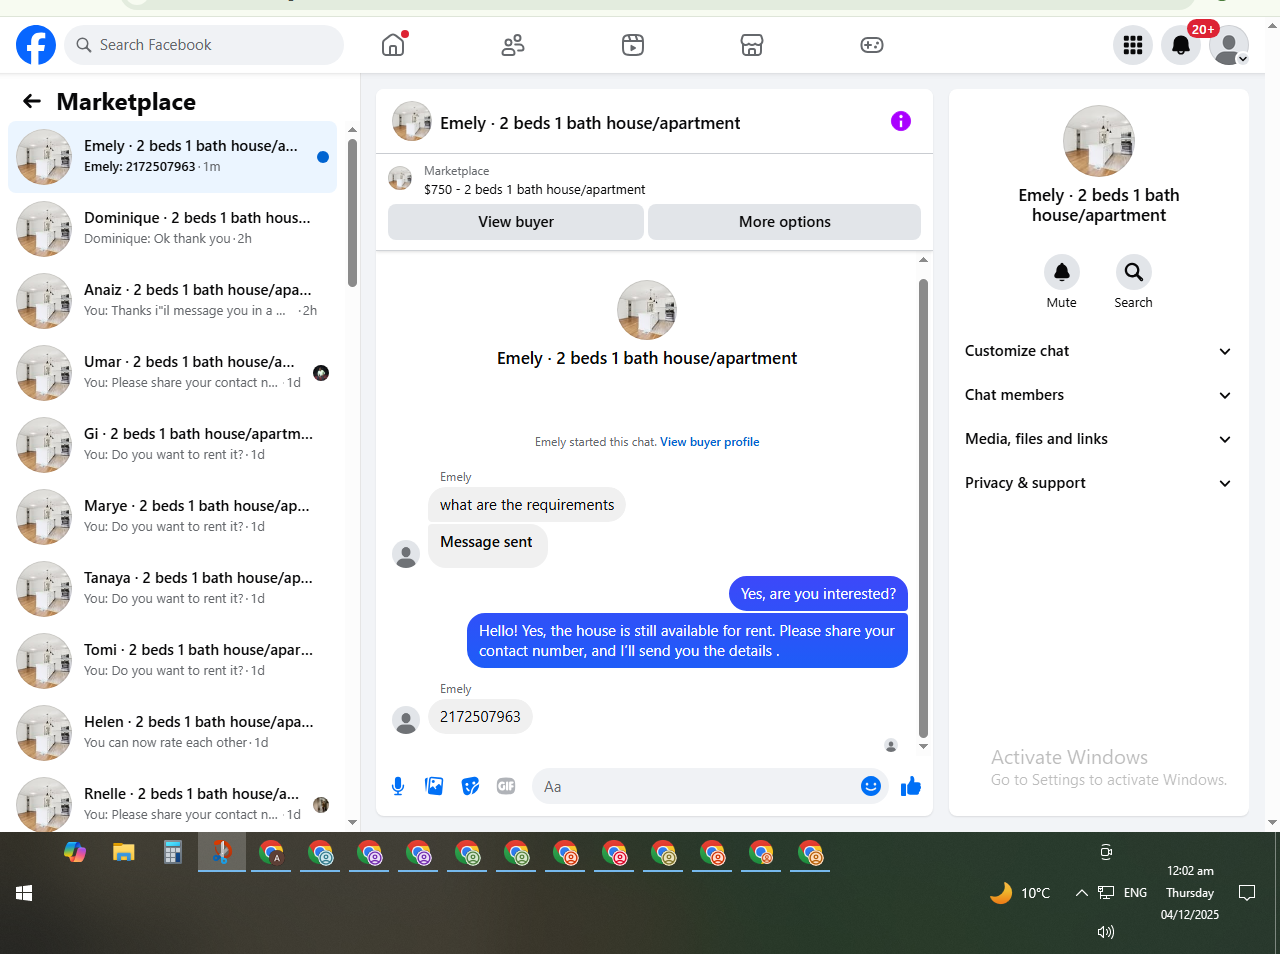The image size is (1280, 954).
Task: Click the 'Yes, are you interested?' message
Action: pyautogui.click(x=818, y=594)
